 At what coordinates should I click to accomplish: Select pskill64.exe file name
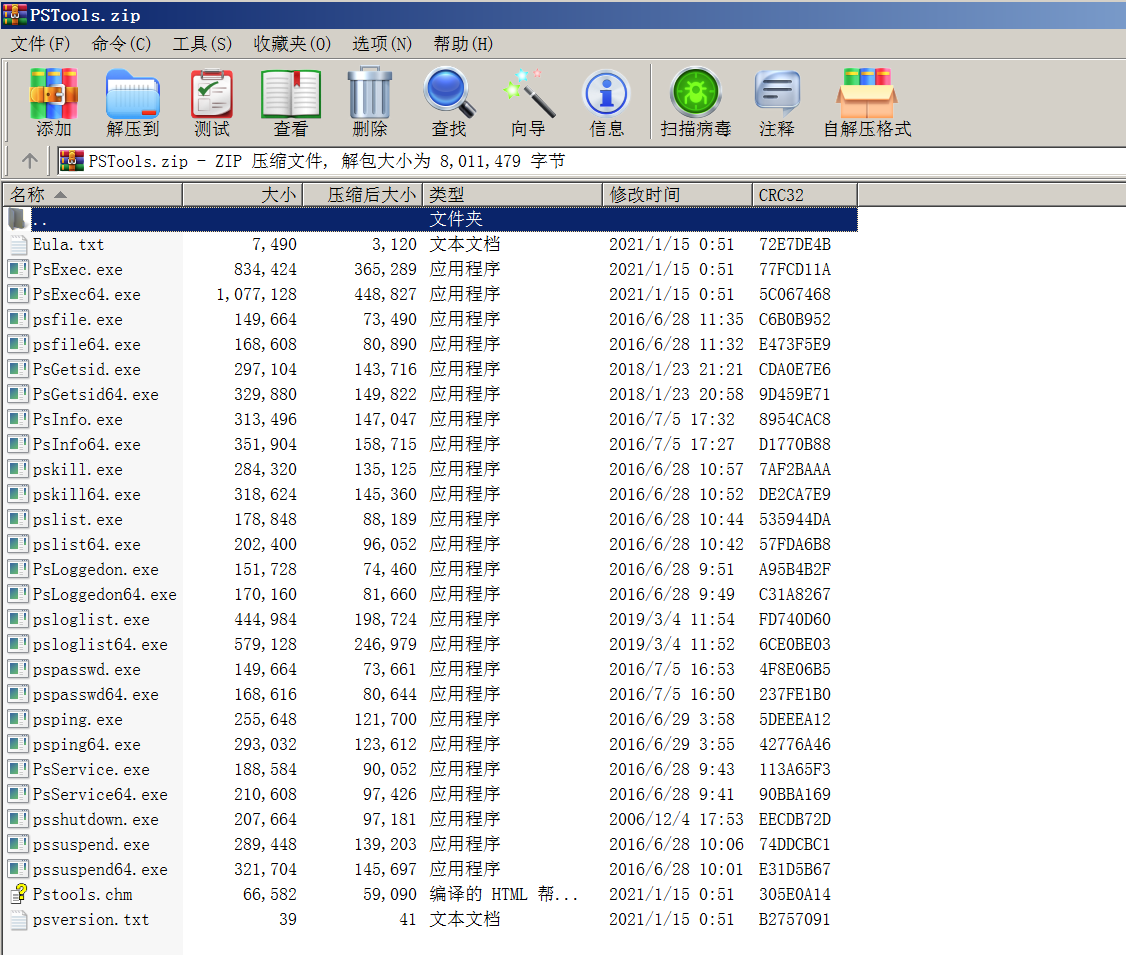86,494
